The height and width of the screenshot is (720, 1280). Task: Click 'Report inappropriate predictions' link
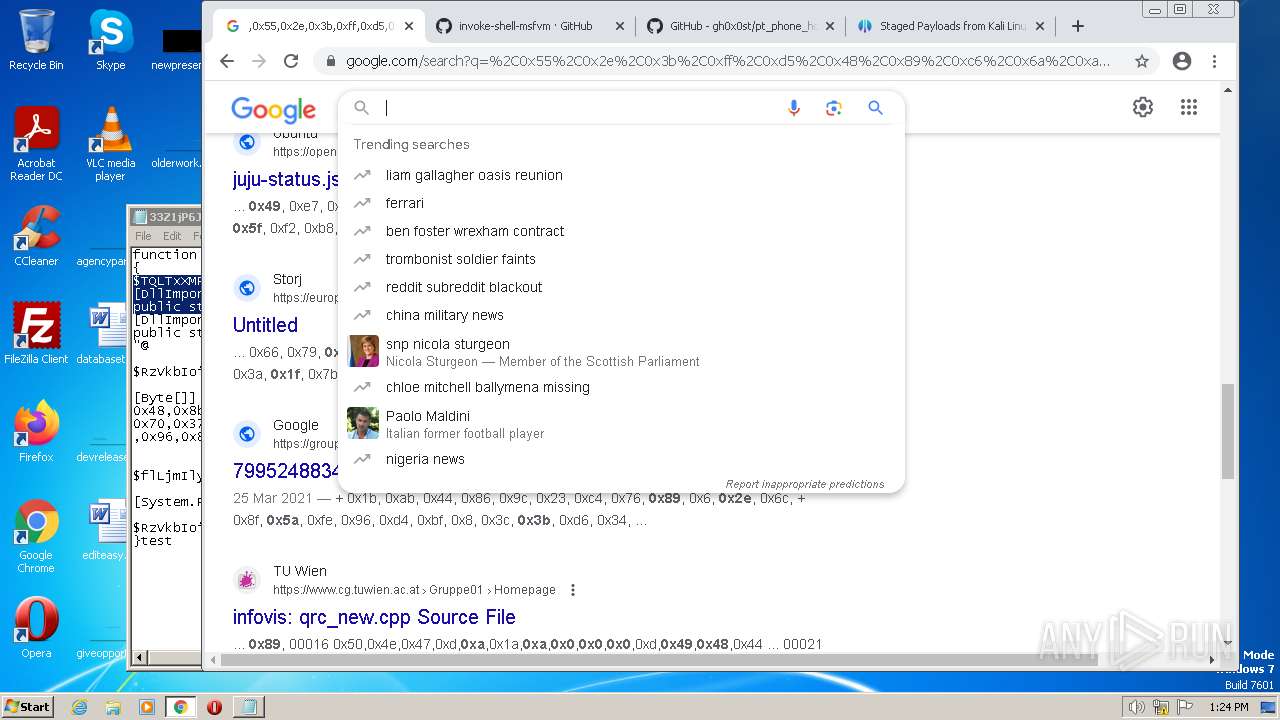(x=805, y=484)
